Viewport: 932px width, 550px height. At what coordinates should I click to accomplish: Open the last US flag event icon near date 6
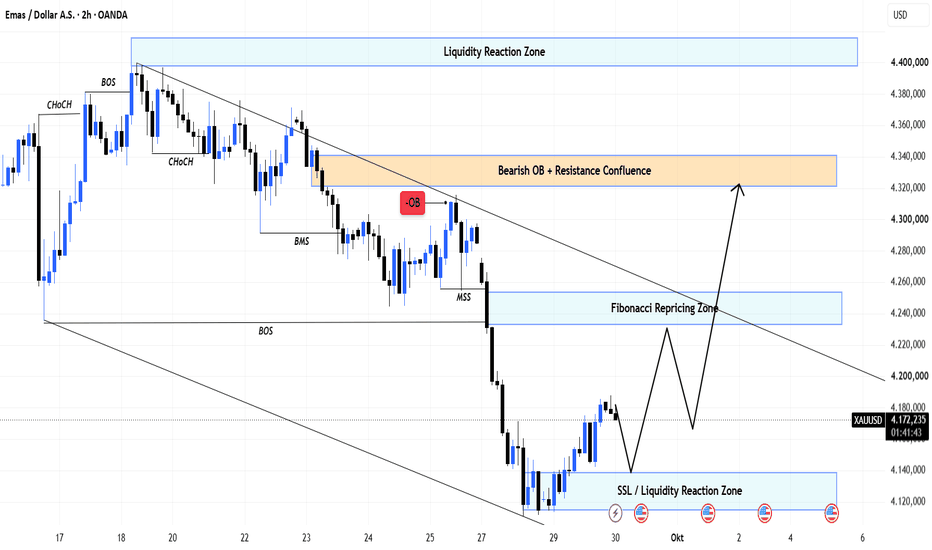(832, 513)
